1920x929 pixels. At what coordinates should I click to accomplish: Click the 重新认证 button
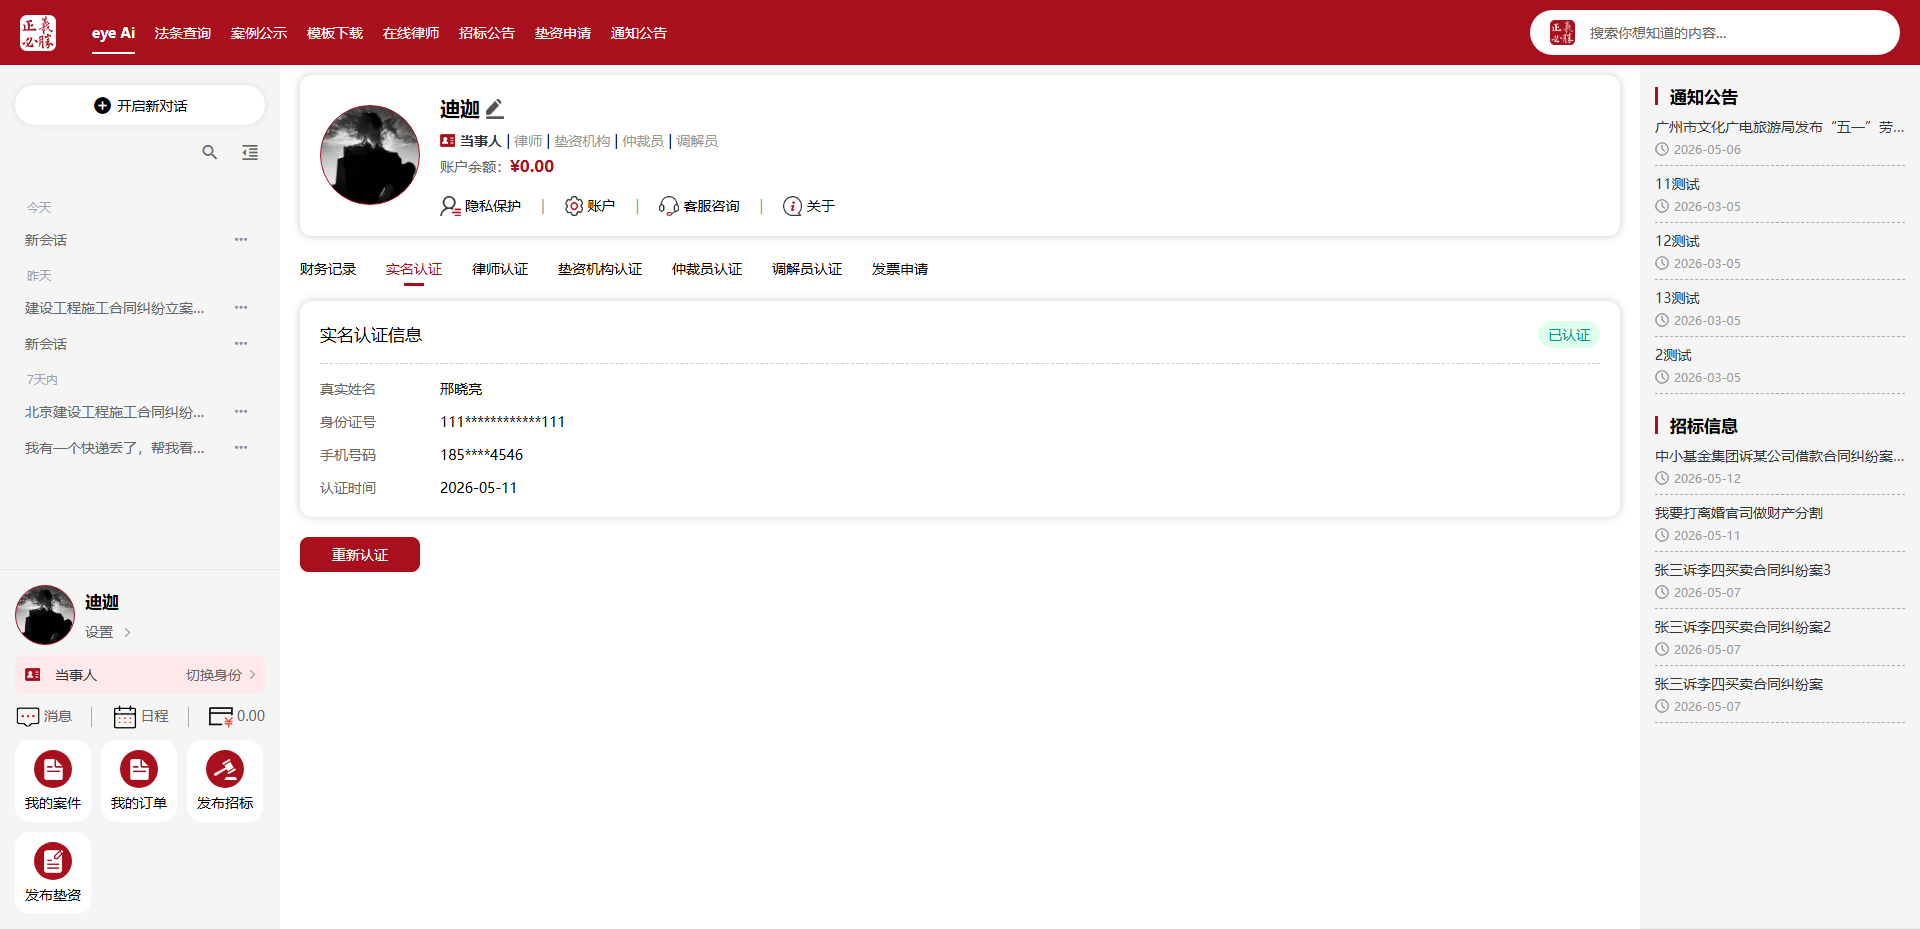pyautogui.click(x=360, y=555)
